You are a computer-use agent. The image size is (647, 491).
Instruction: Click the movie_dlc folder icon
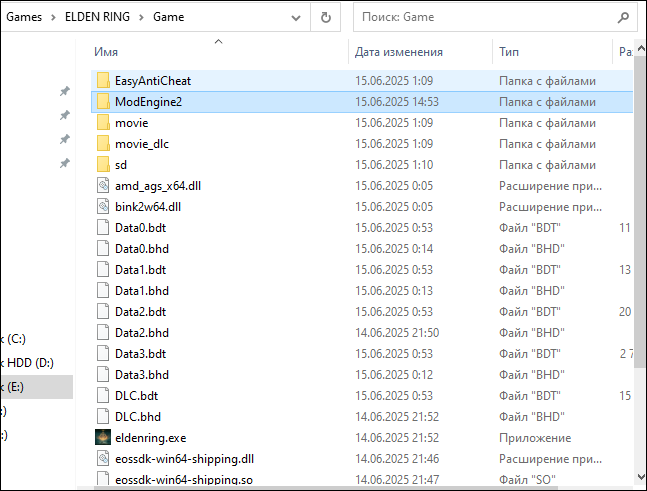103,144
